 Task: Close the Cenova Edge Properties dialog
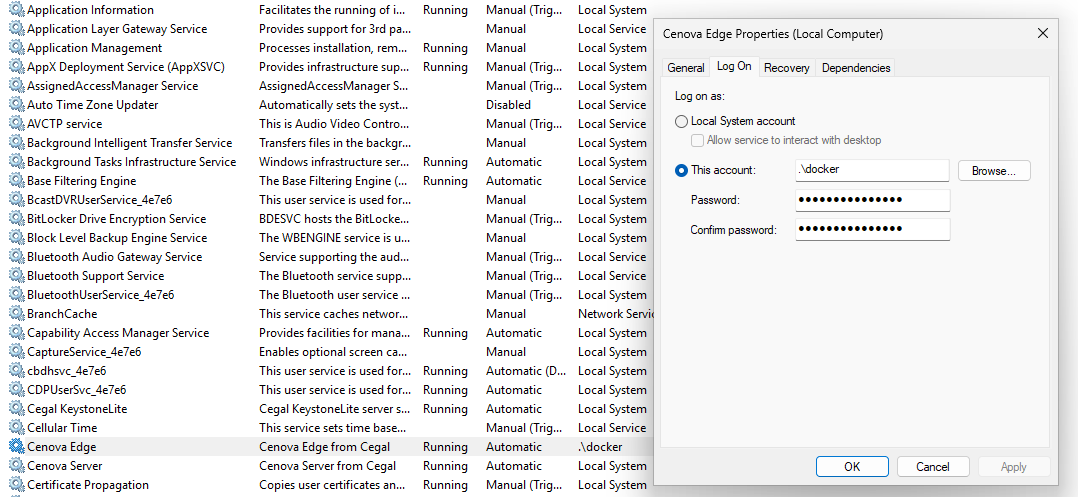pyautogui.click(x=1043, y=34)
